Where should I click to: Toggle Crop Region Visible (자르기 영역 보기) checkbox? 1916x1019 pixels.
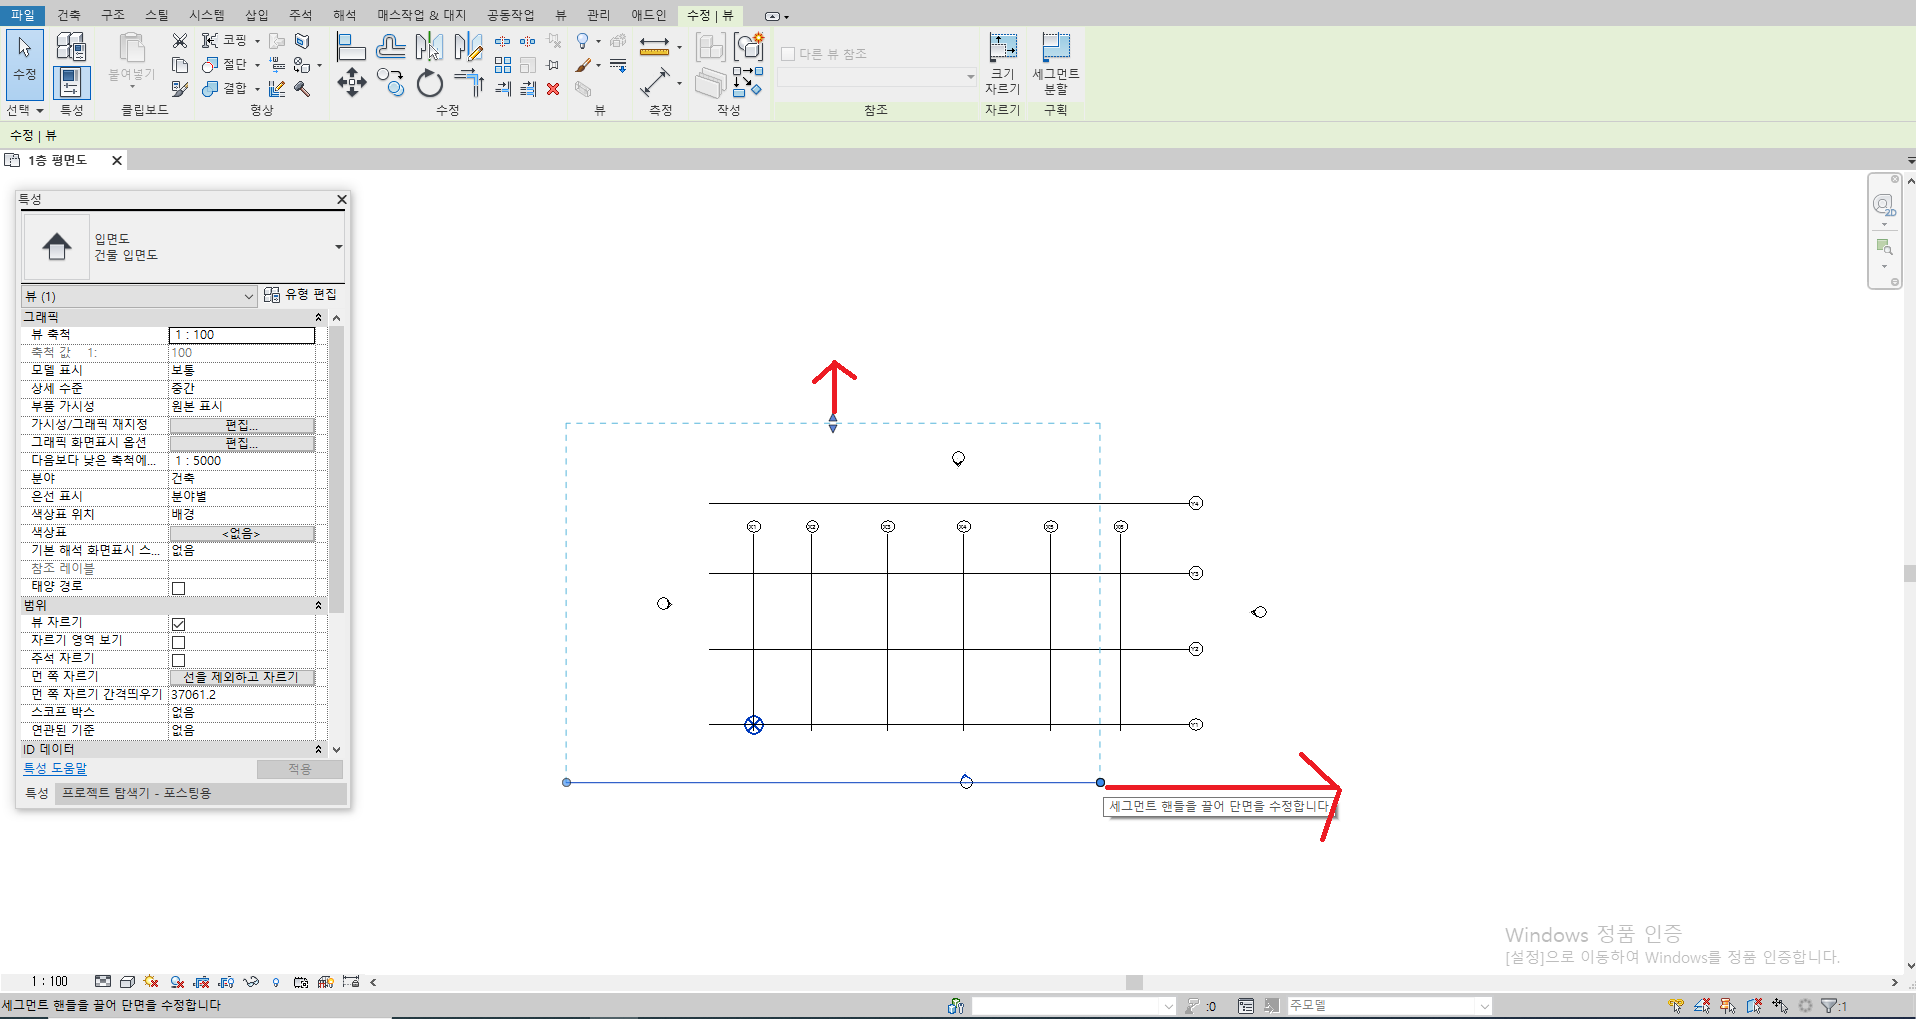[x=178, y=642]
